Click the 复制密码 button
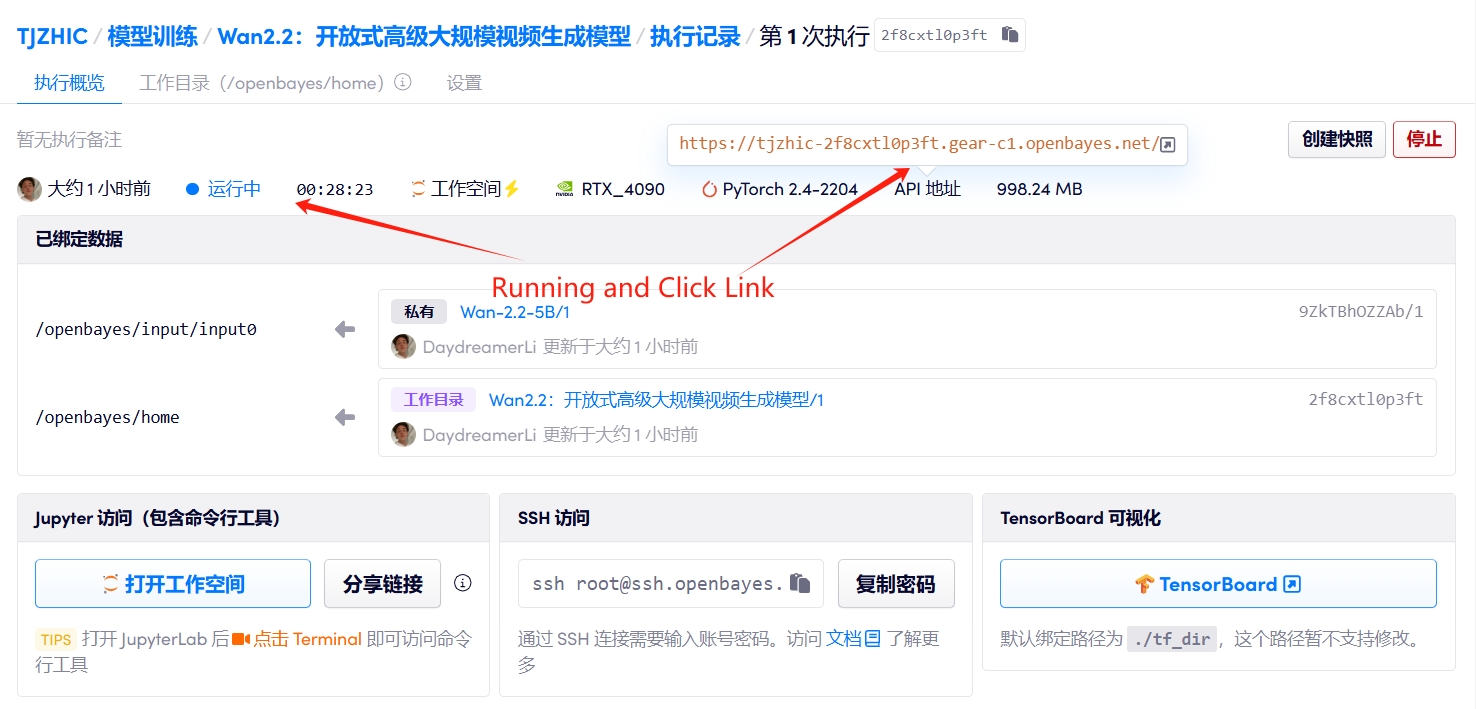The image size is (1476, 709). 896,583
